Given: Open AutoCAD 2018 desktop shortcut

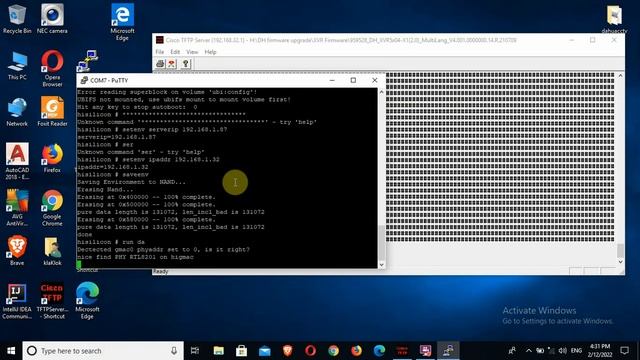Looking at the screenshot, I should coord(17,161).
